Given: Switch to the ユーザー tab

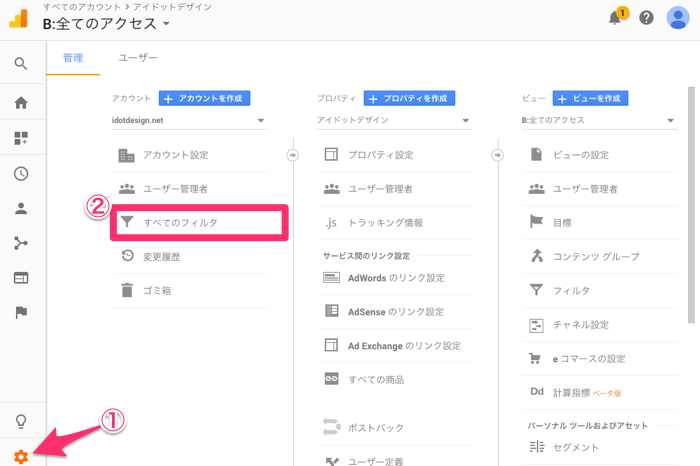Looking at the screenshot, I should click(x=138, y=58).
